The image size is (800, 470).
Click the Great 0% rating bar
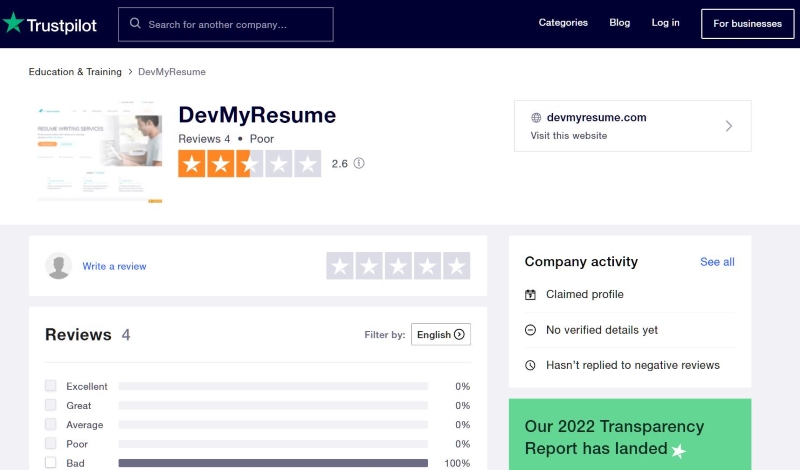(x=273, y=406)
